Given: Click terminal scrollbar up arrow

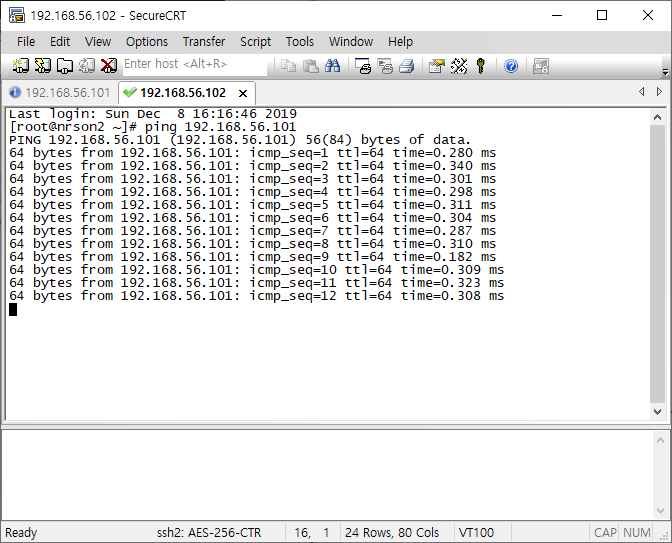Looking at the screenshot, I should click(657, 117).
